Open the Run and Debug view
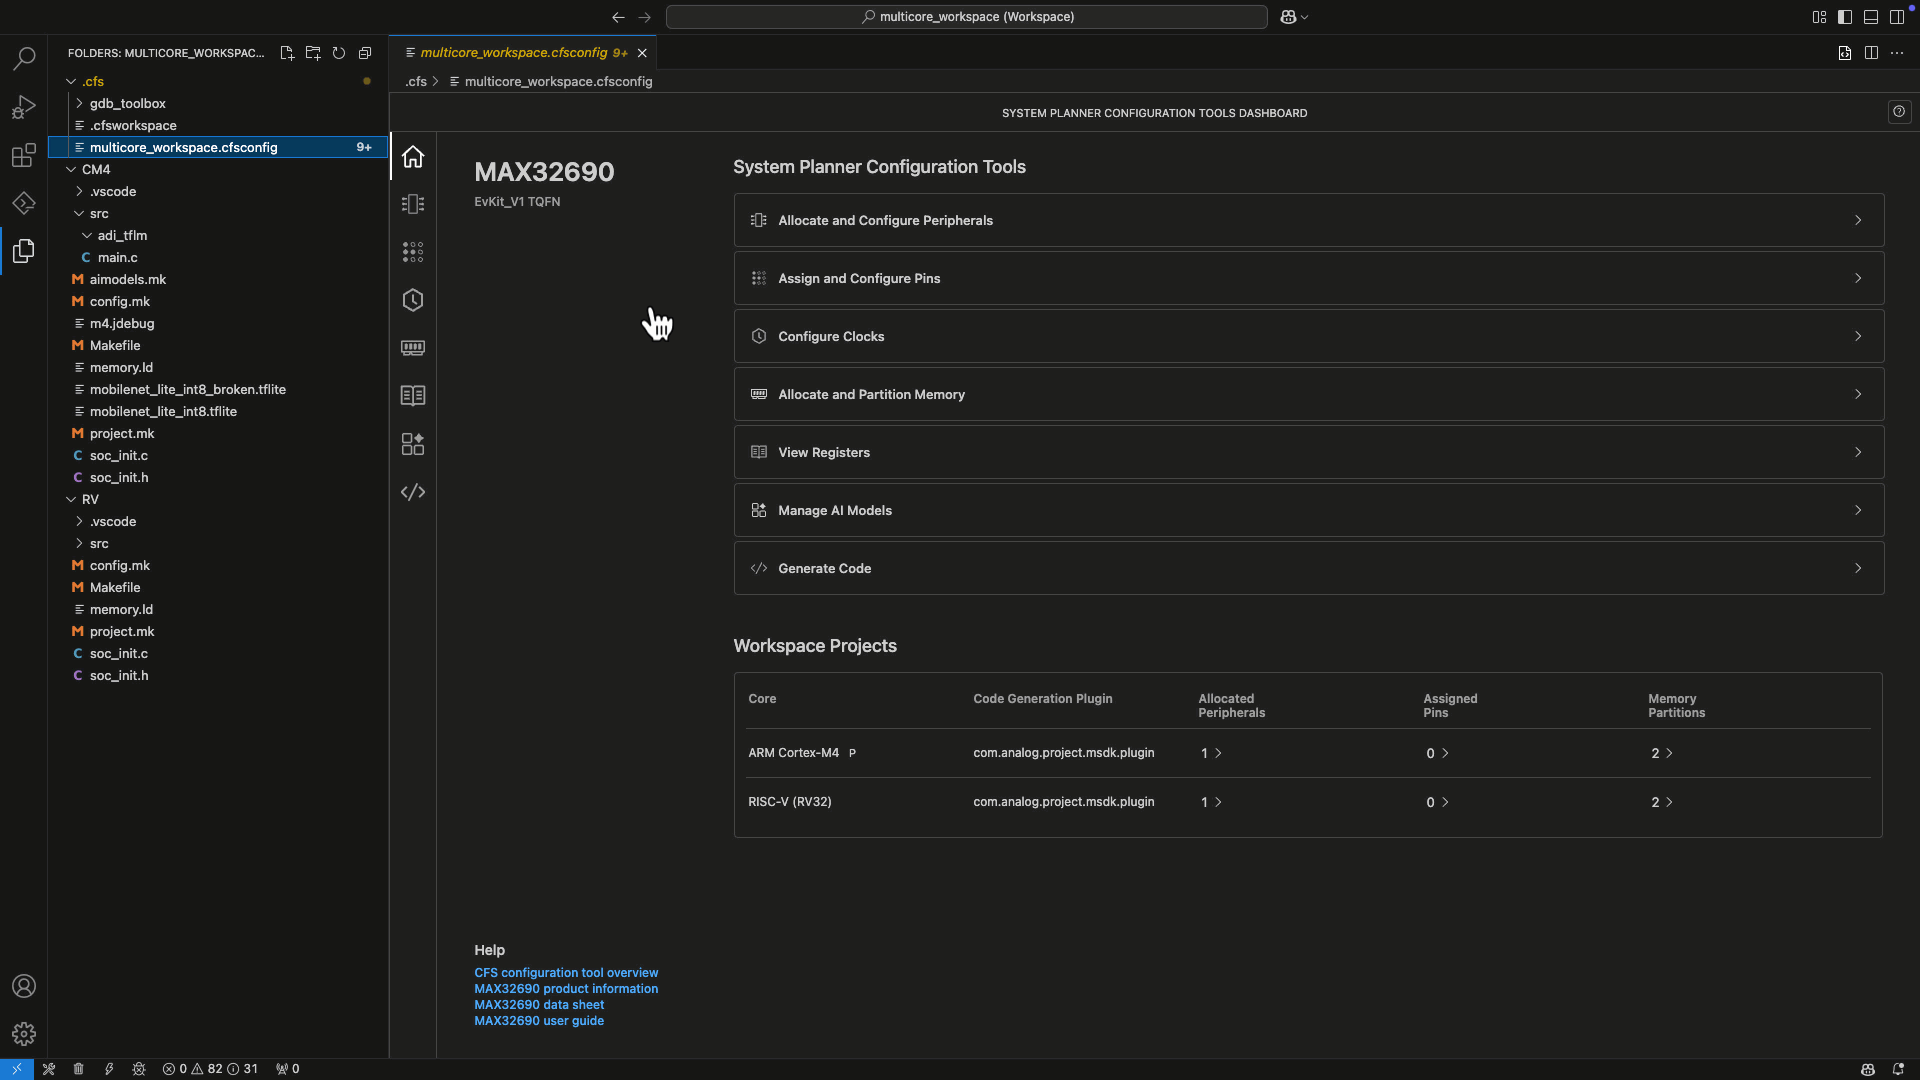Image resolution: width=1920 pixels, height=1080 pixels. point(24,107)
